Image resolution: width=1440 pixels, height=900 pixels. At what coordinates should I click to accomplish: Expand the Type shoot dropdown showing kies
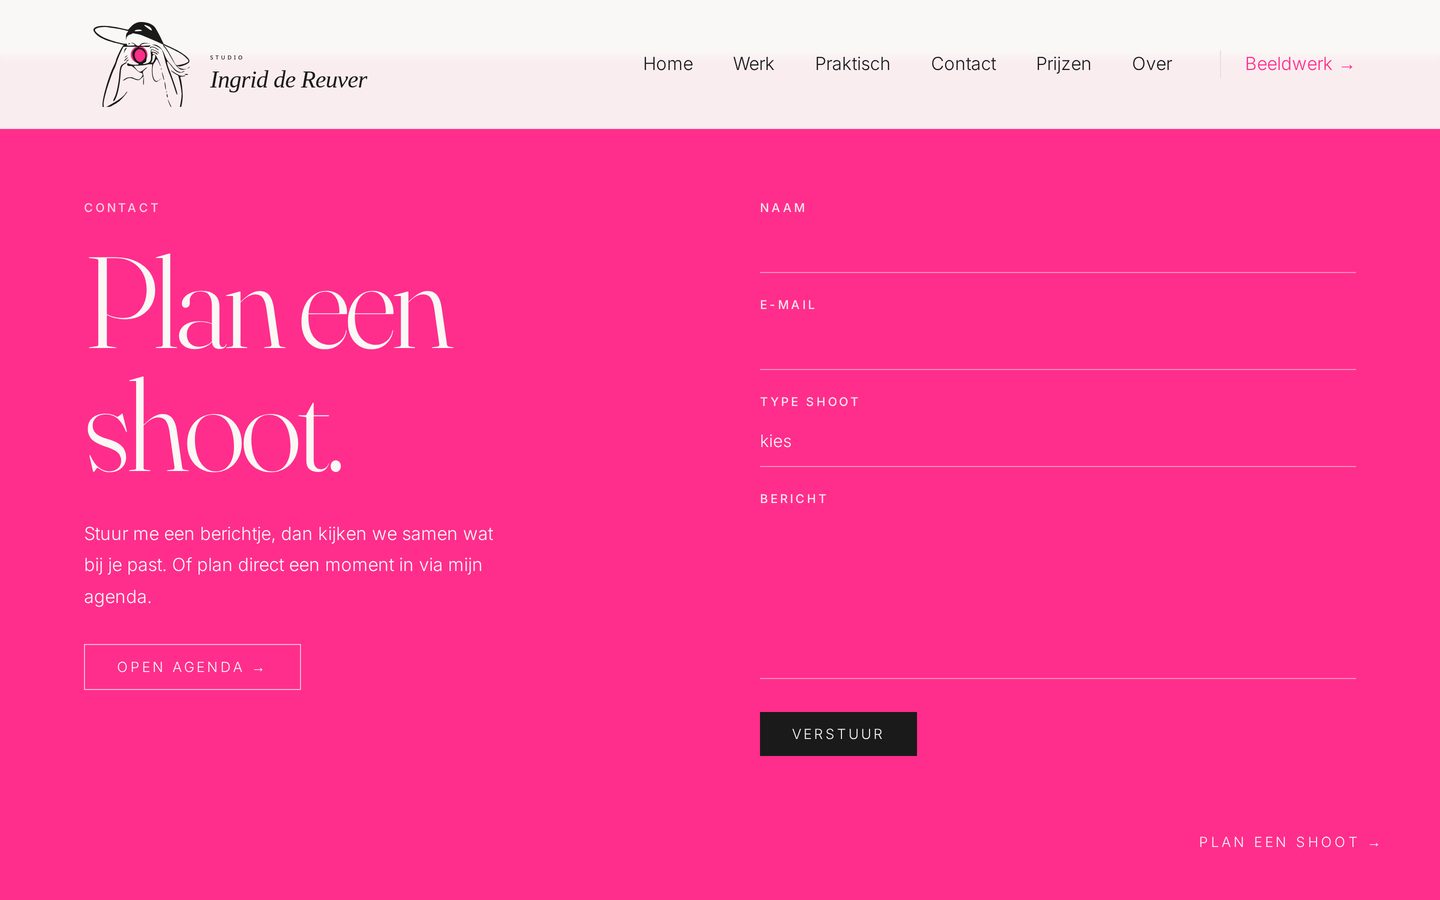coord(1058,442)
